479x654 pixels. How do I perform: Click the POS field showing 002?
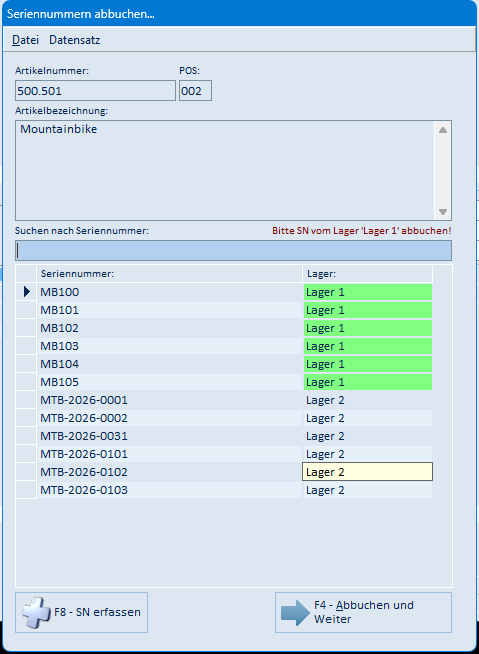pos(195,91)
